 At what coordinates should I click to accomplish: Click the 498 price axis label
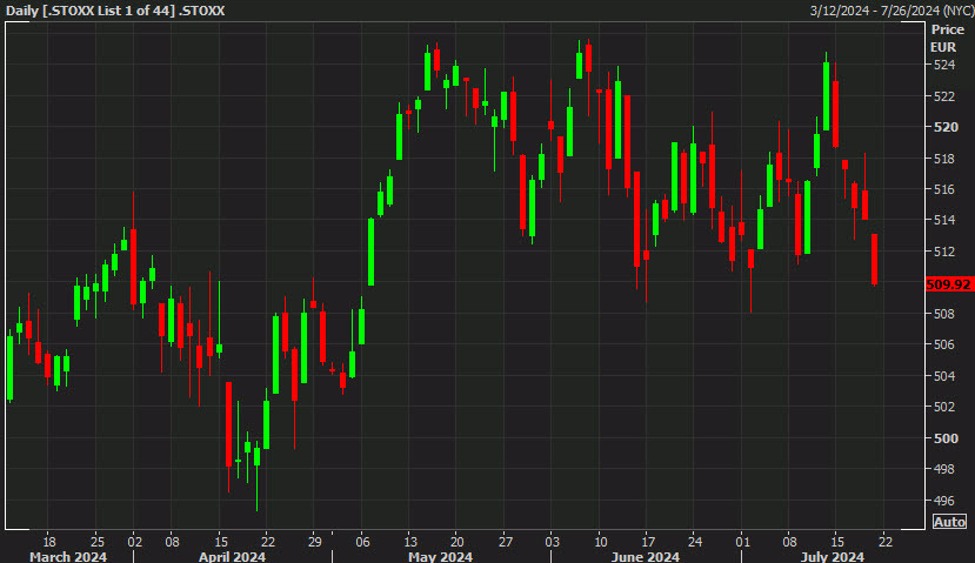(x=944, y=468)
